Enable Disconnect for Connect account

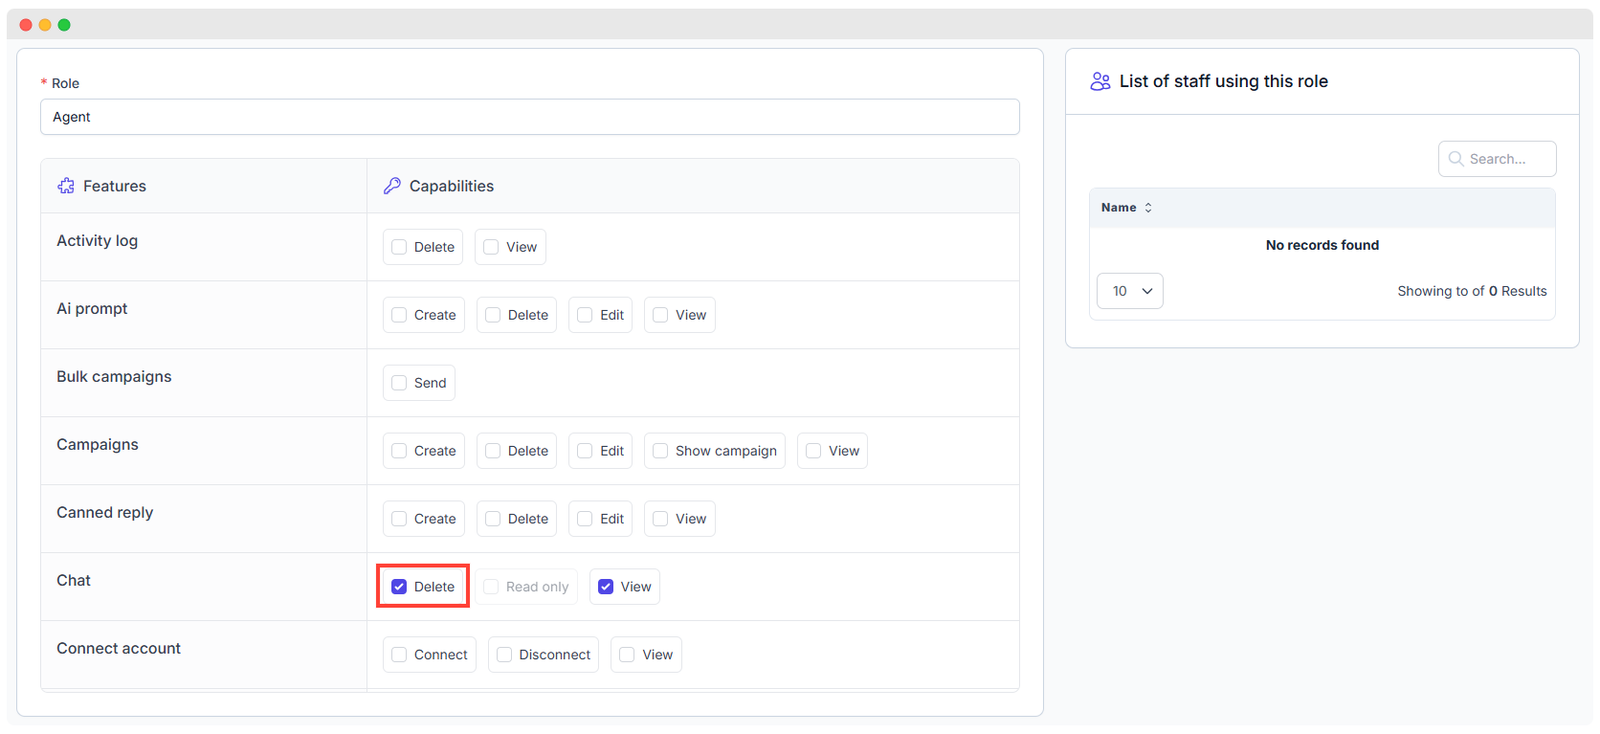pos(504,655)
